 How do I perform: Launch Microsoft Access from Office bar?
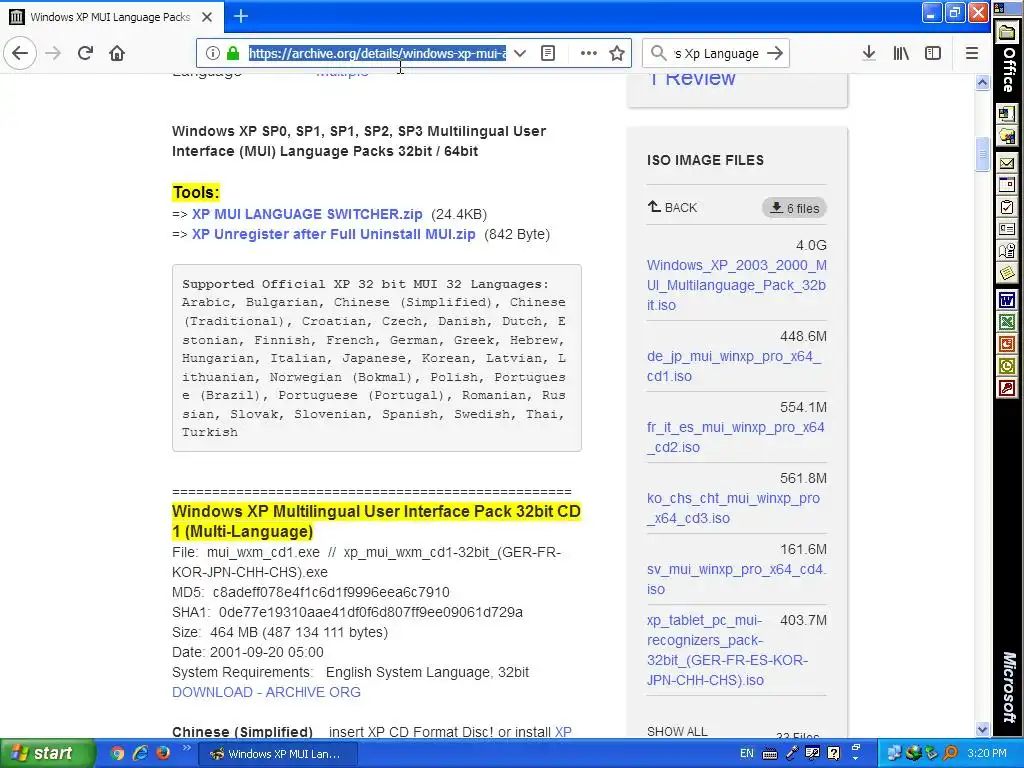coord(1006,389)
